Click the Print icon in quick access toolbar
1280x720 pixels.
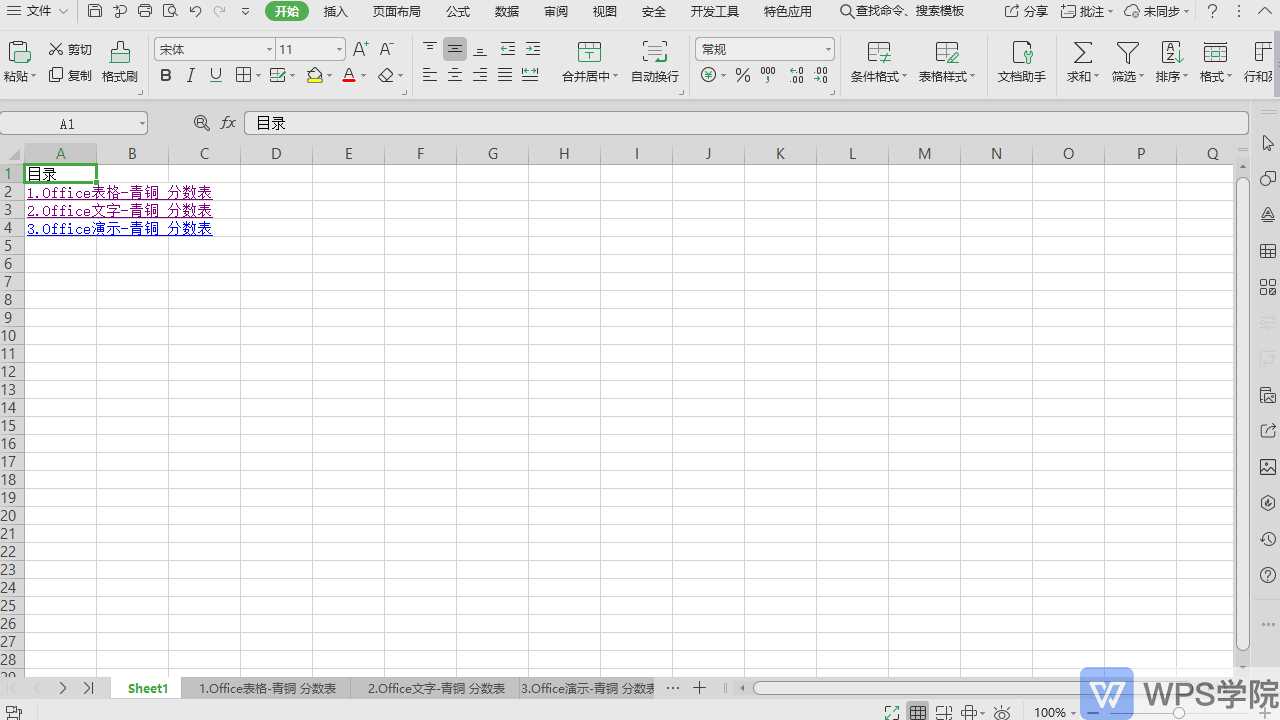[145, 11]
